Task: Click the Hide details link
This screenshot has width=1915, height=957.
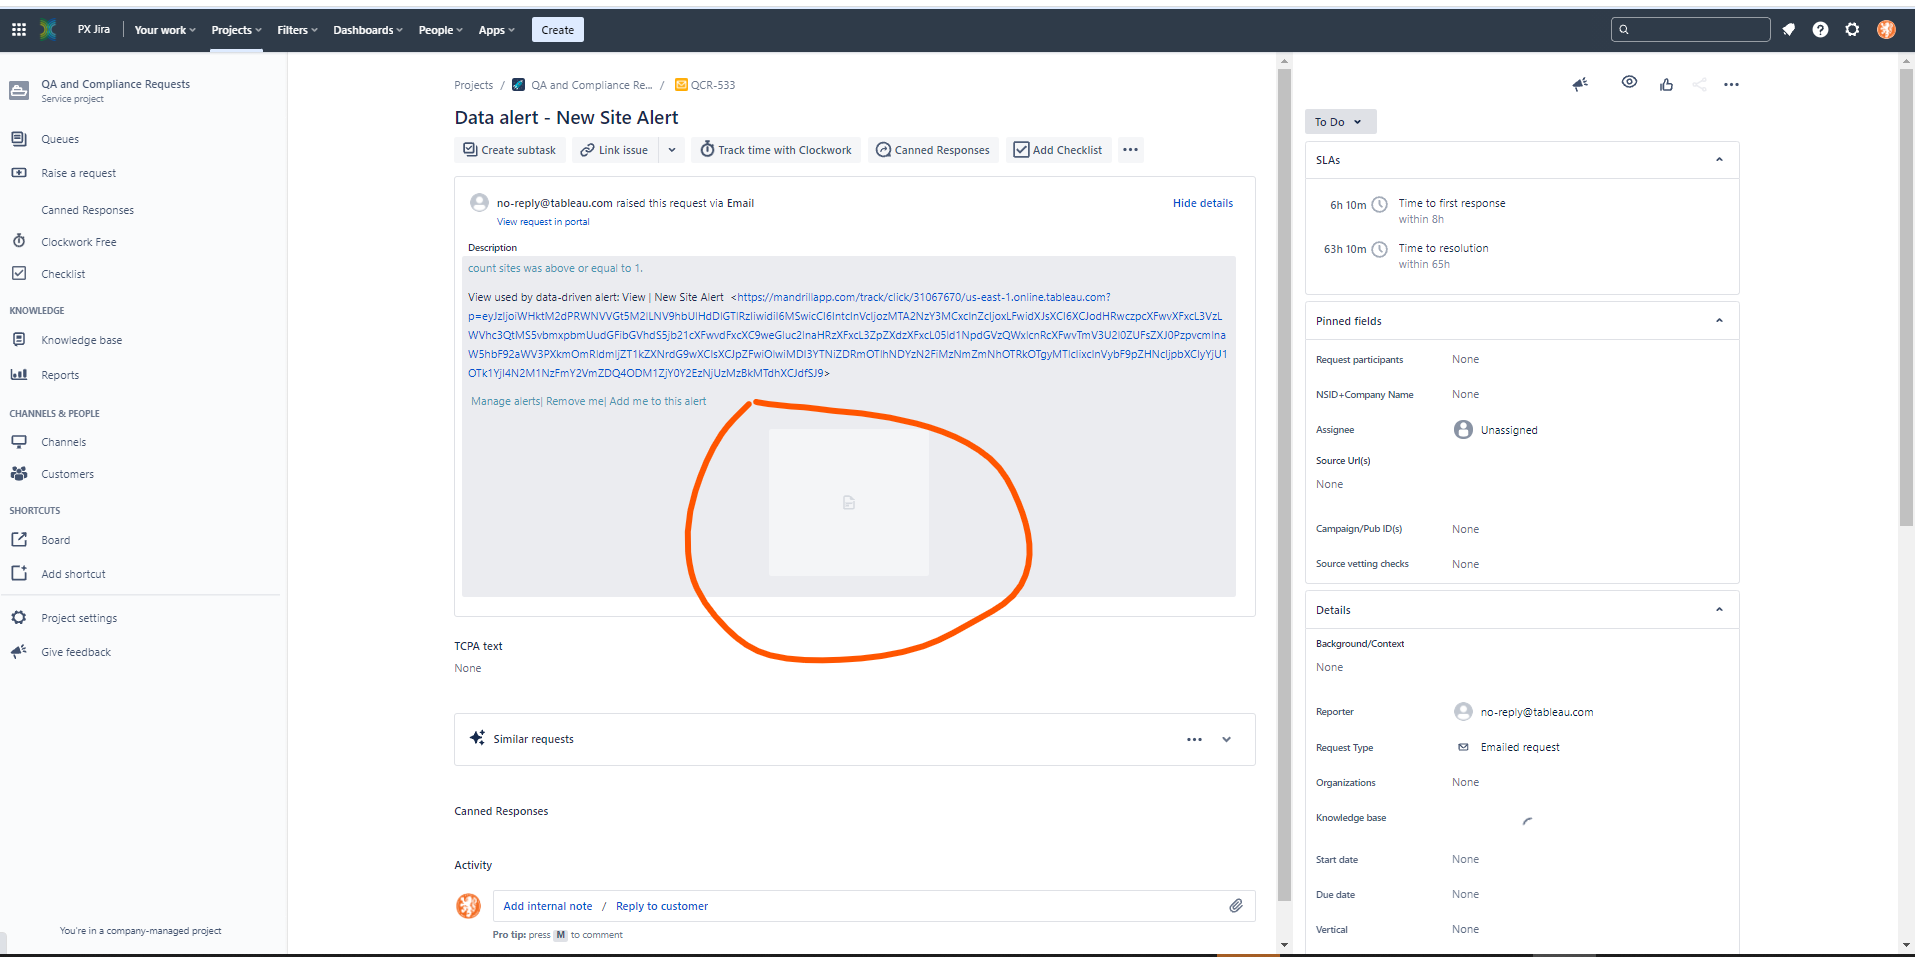Action: (1203, 203)
